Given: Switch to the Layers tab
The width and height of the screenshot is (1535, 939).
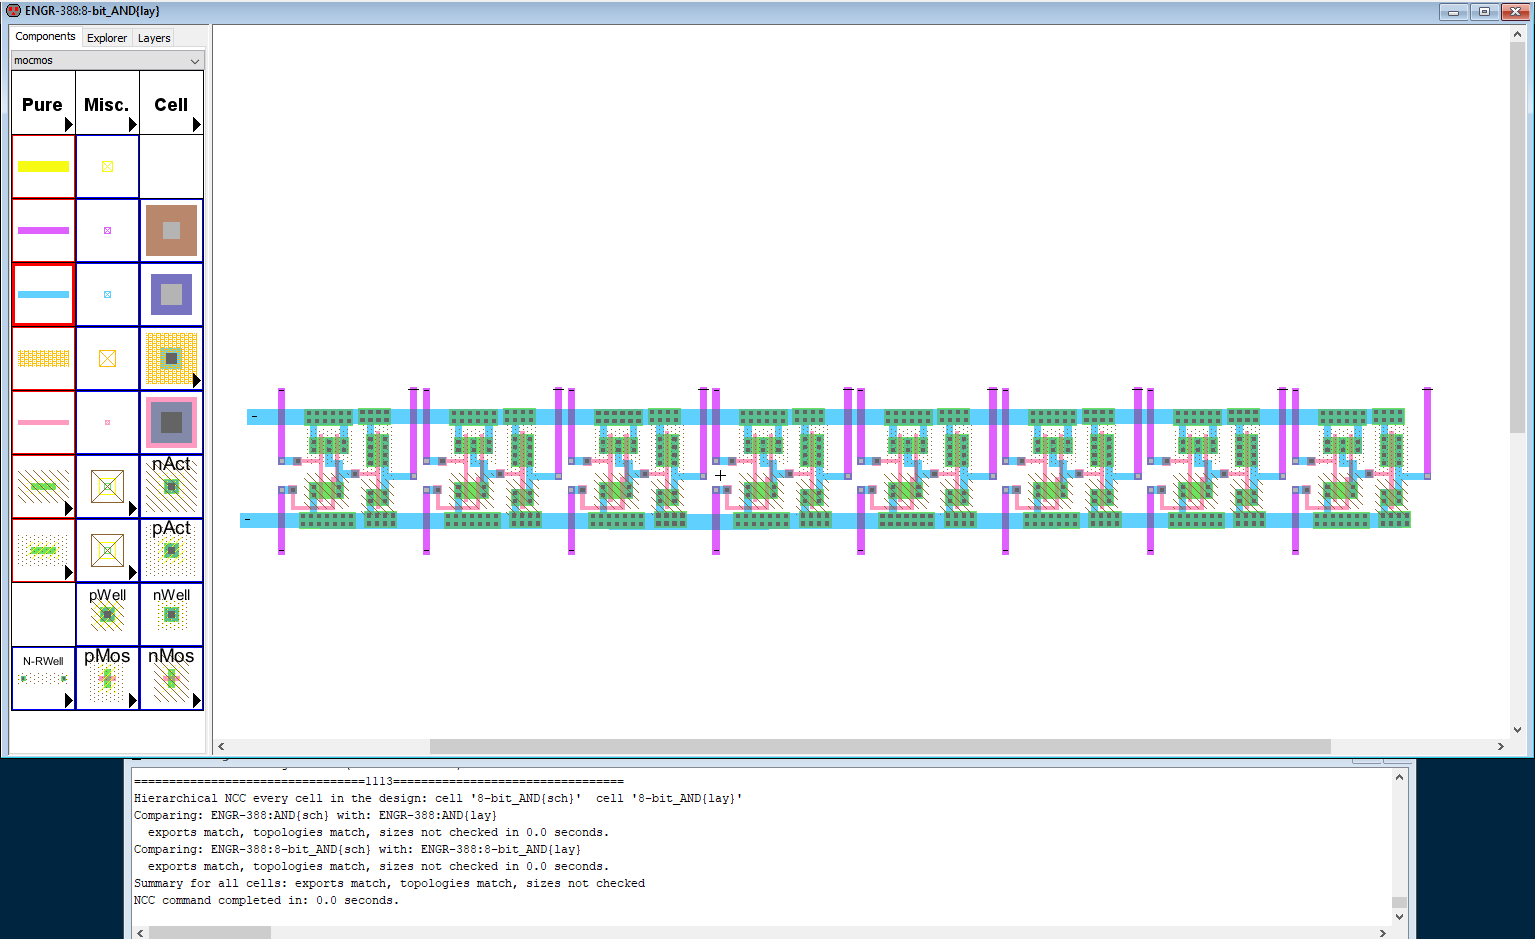Looking at the screenshot, I should [x=154, y=38].
